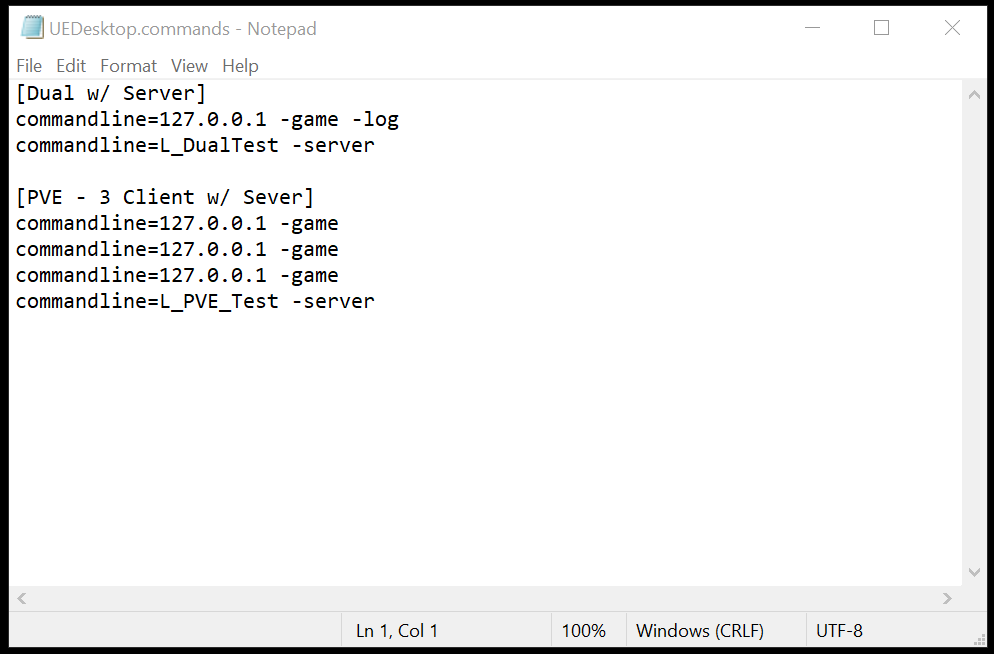994x654 pixels.
Task: Click the vertical scrollbar down arrow
Action: (974, 573)
